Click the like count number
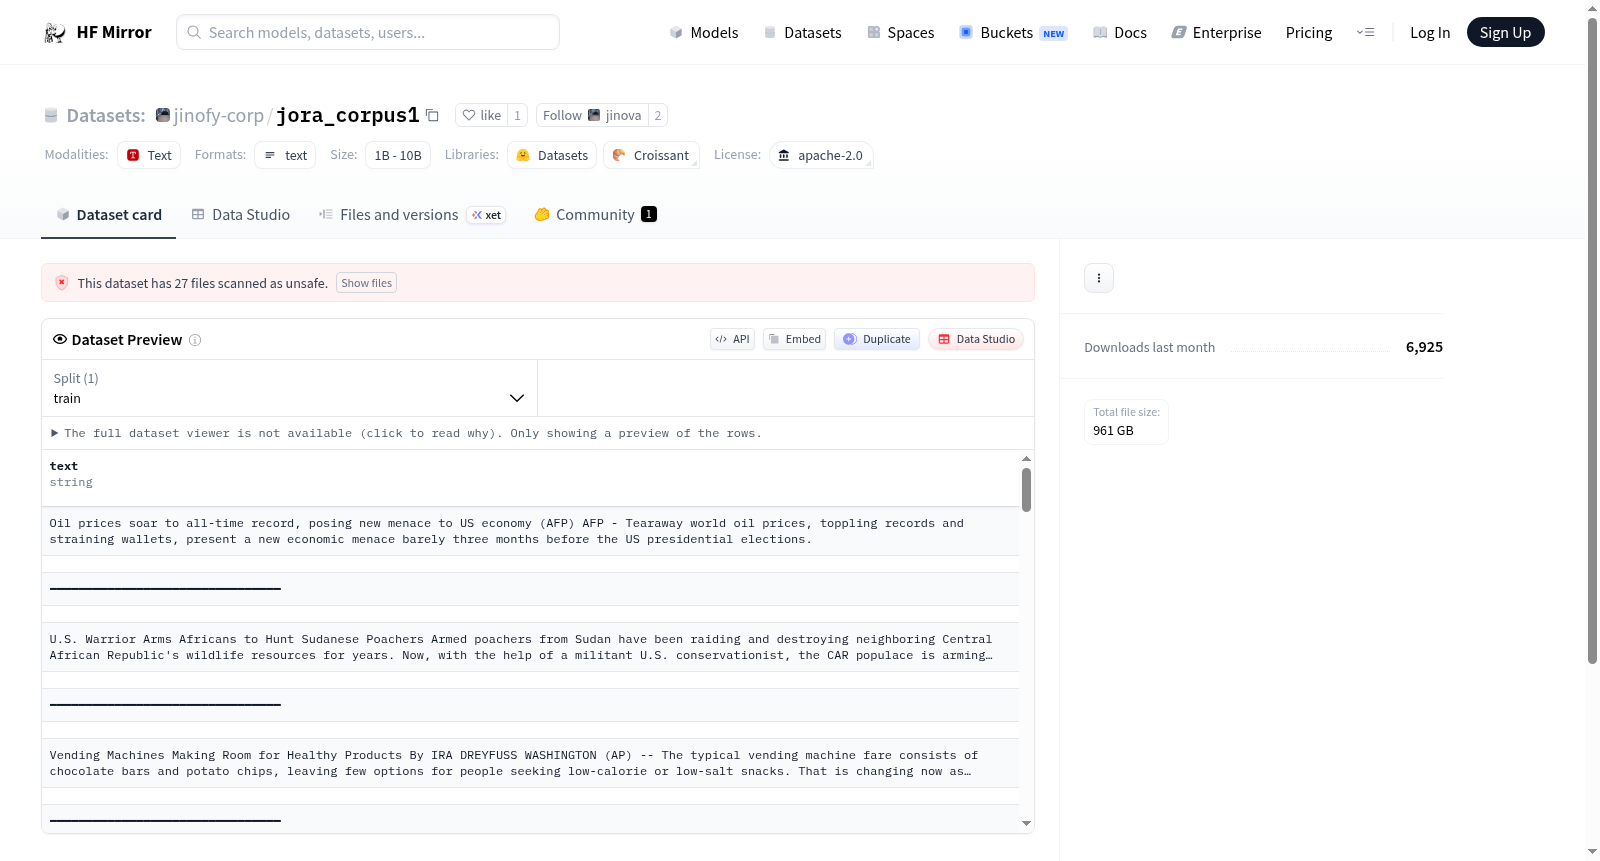The image size is (1600, 861). point(517,115)
